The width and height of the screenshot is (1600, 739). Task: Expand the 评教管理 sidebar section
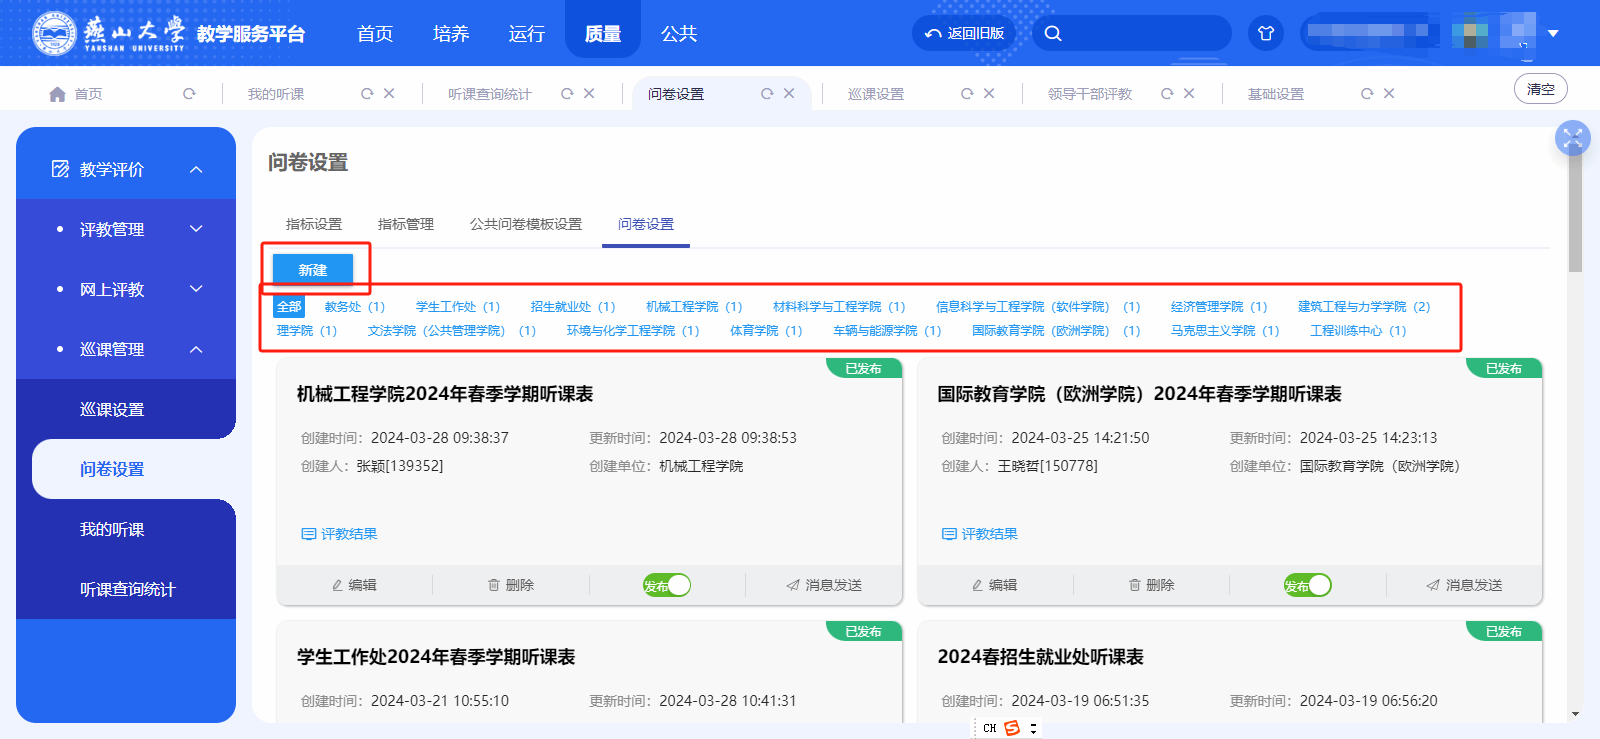point(196,229)
